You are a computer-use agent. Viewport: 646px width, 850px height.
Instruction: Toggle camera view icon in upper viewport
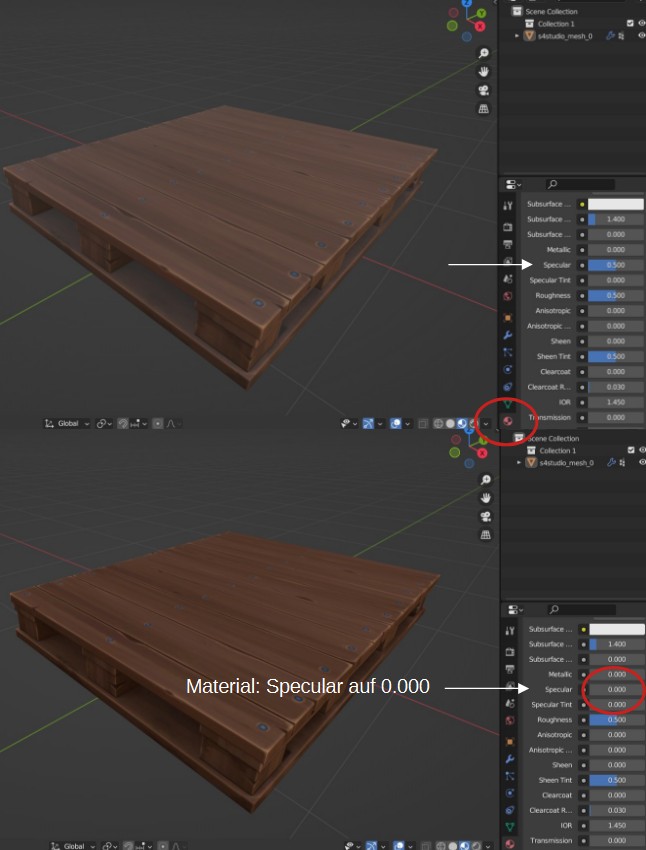click(x=483, y=90)
